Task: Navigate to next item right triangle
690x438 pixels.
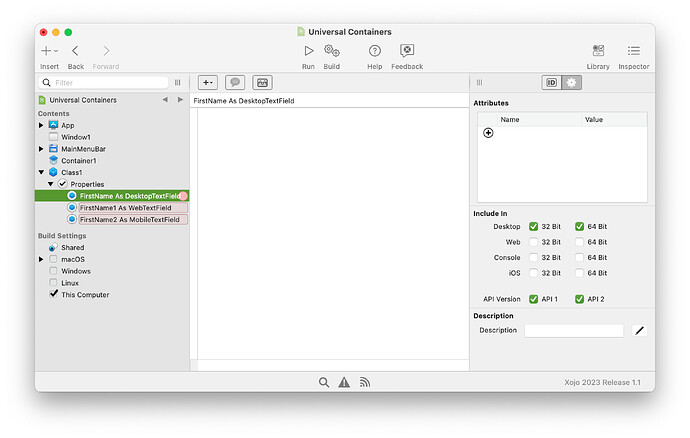Action: tap(180, 99)
